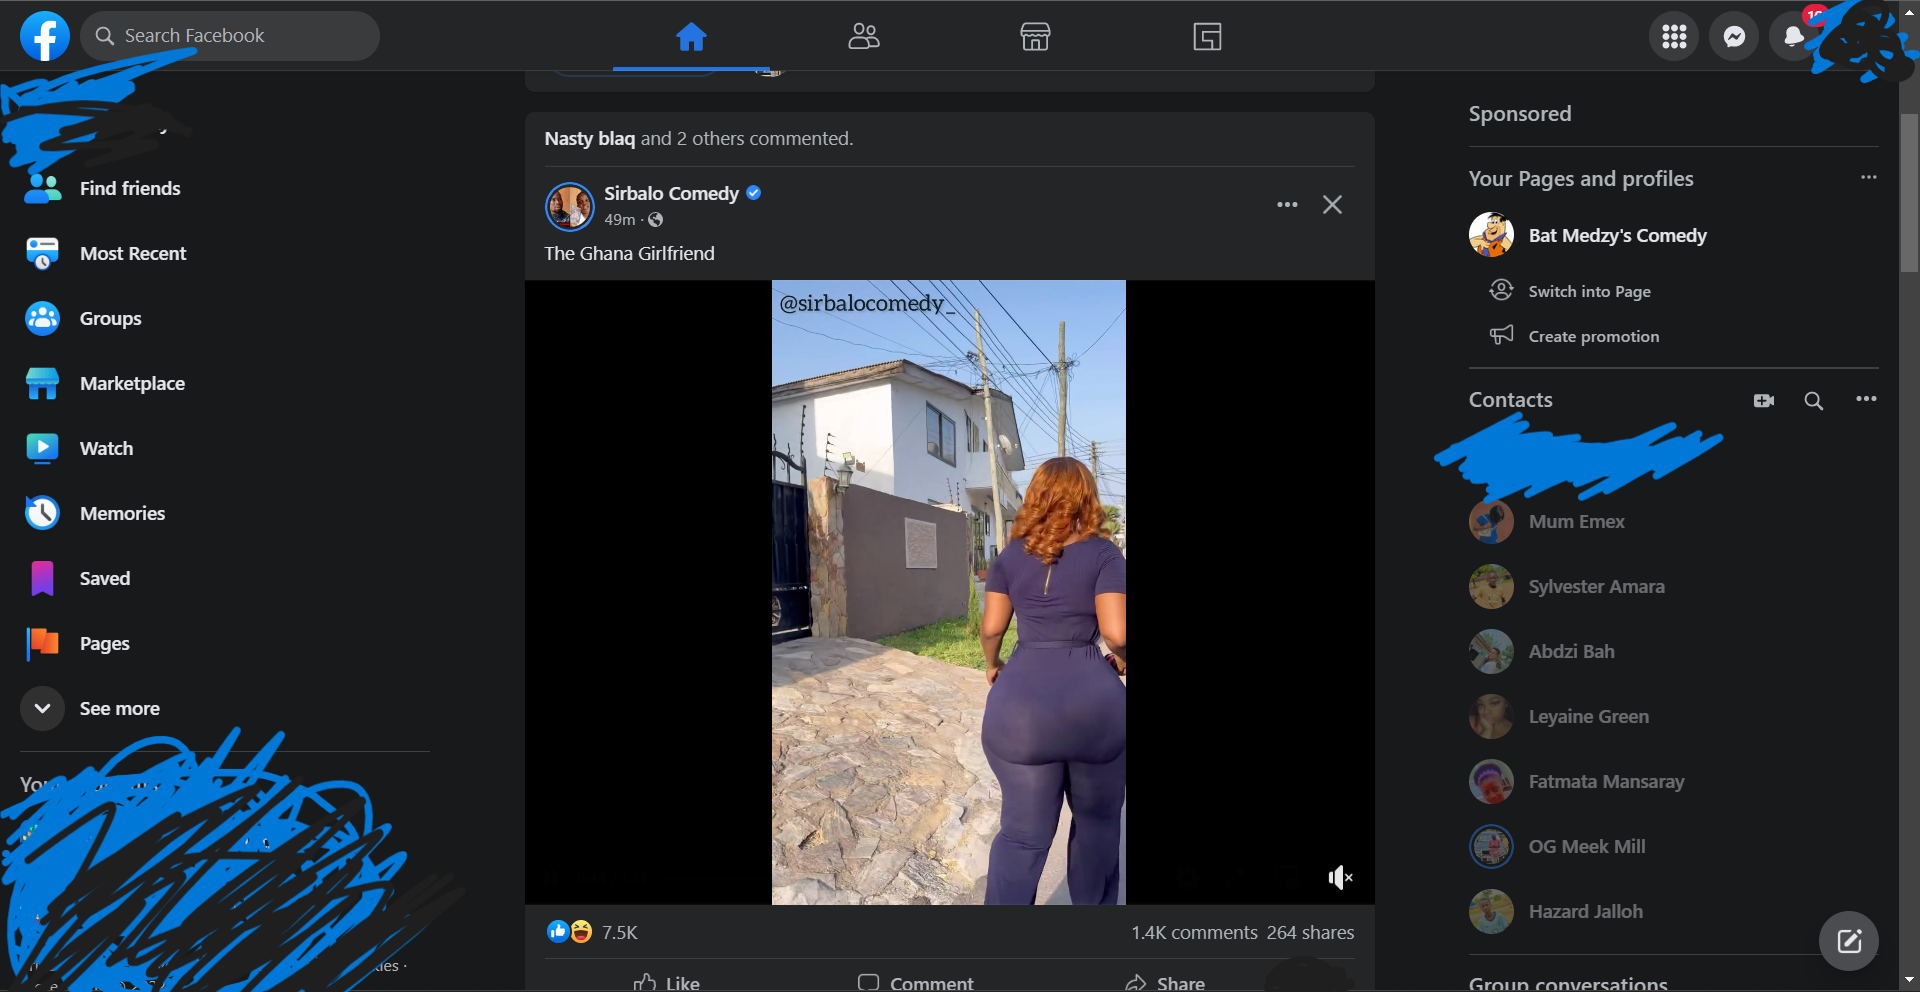The height and width of the screenshot is (992, 1920).
Task: View the 1.4K comments on the post
Action: click(x=1193, y=932)
